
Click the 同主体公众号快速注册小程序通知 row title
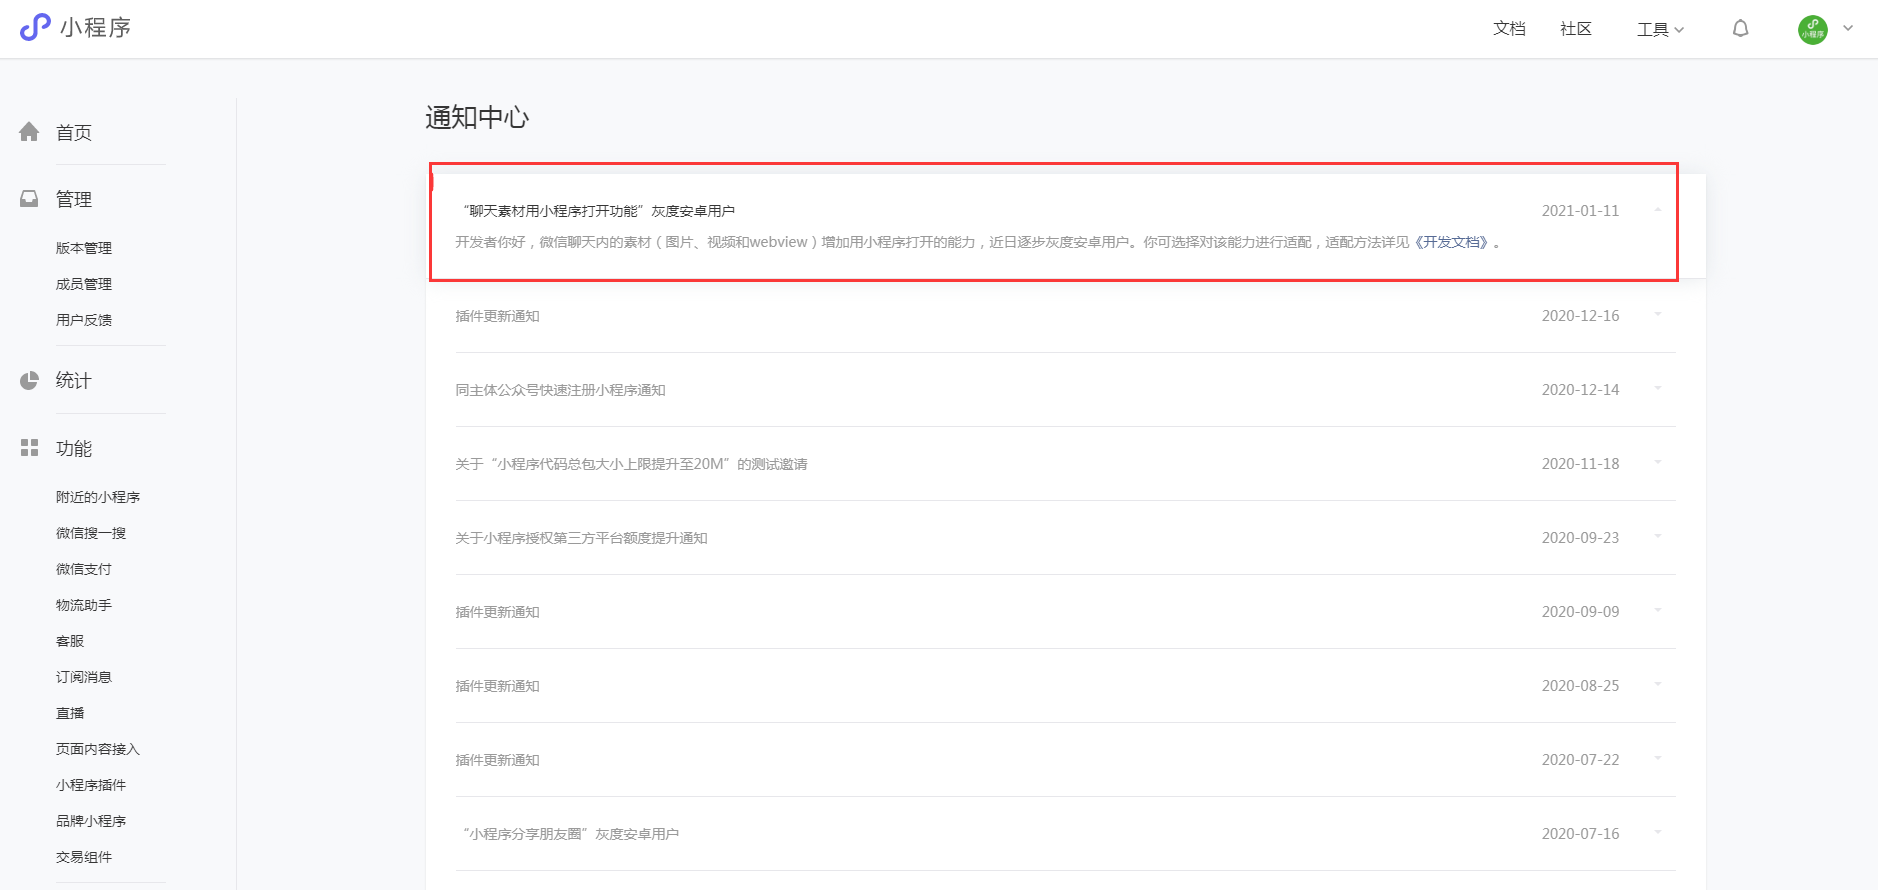tap(560, 390)
